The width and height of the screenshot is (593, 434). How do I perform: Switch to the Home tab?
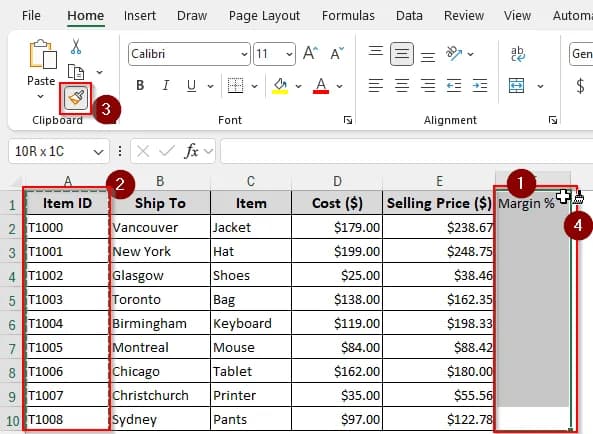(x=86, y=16)
